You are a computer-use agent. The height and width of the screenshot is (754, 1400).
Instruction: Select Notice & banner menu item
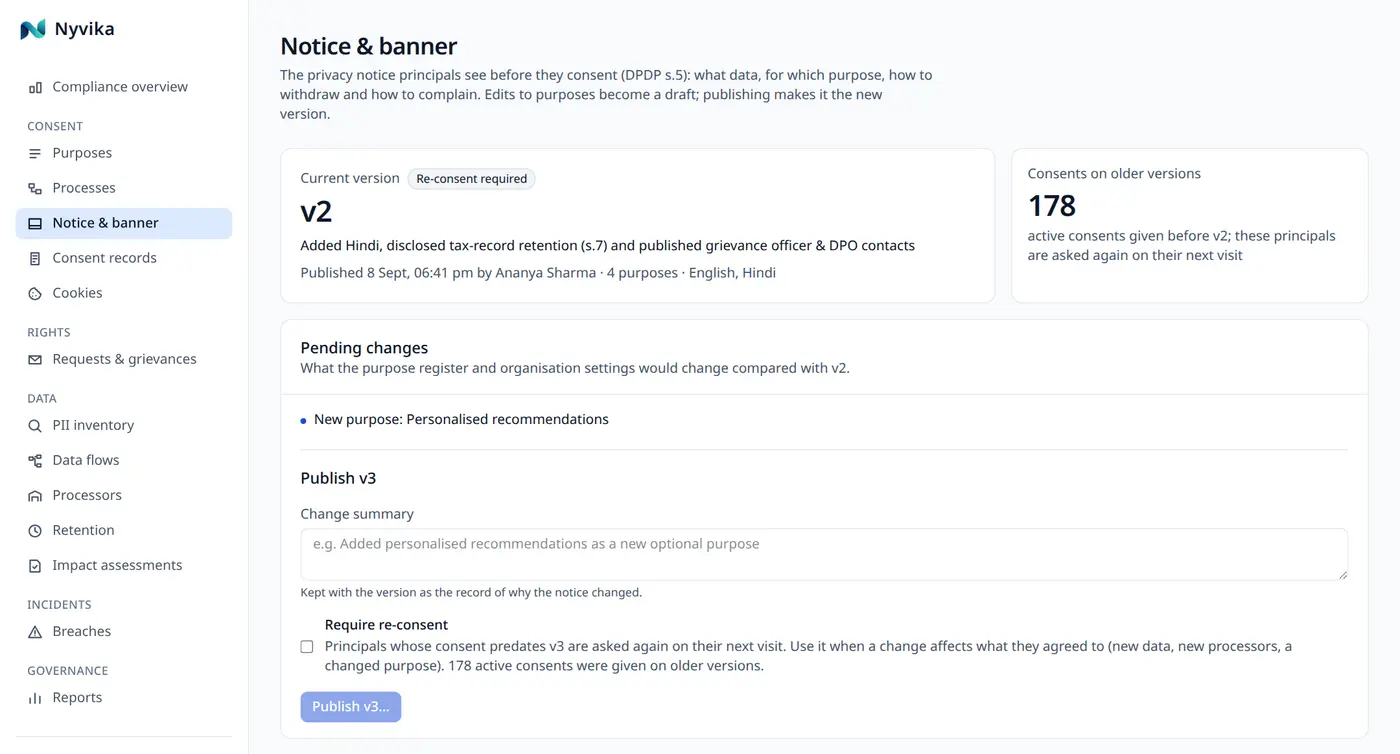pos(124,223)
